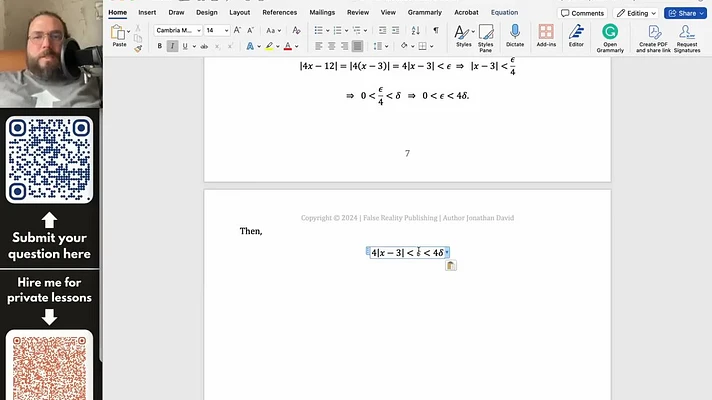
Task: Click the paste options clipboard below the equation
Action: [x=450, y=266]
